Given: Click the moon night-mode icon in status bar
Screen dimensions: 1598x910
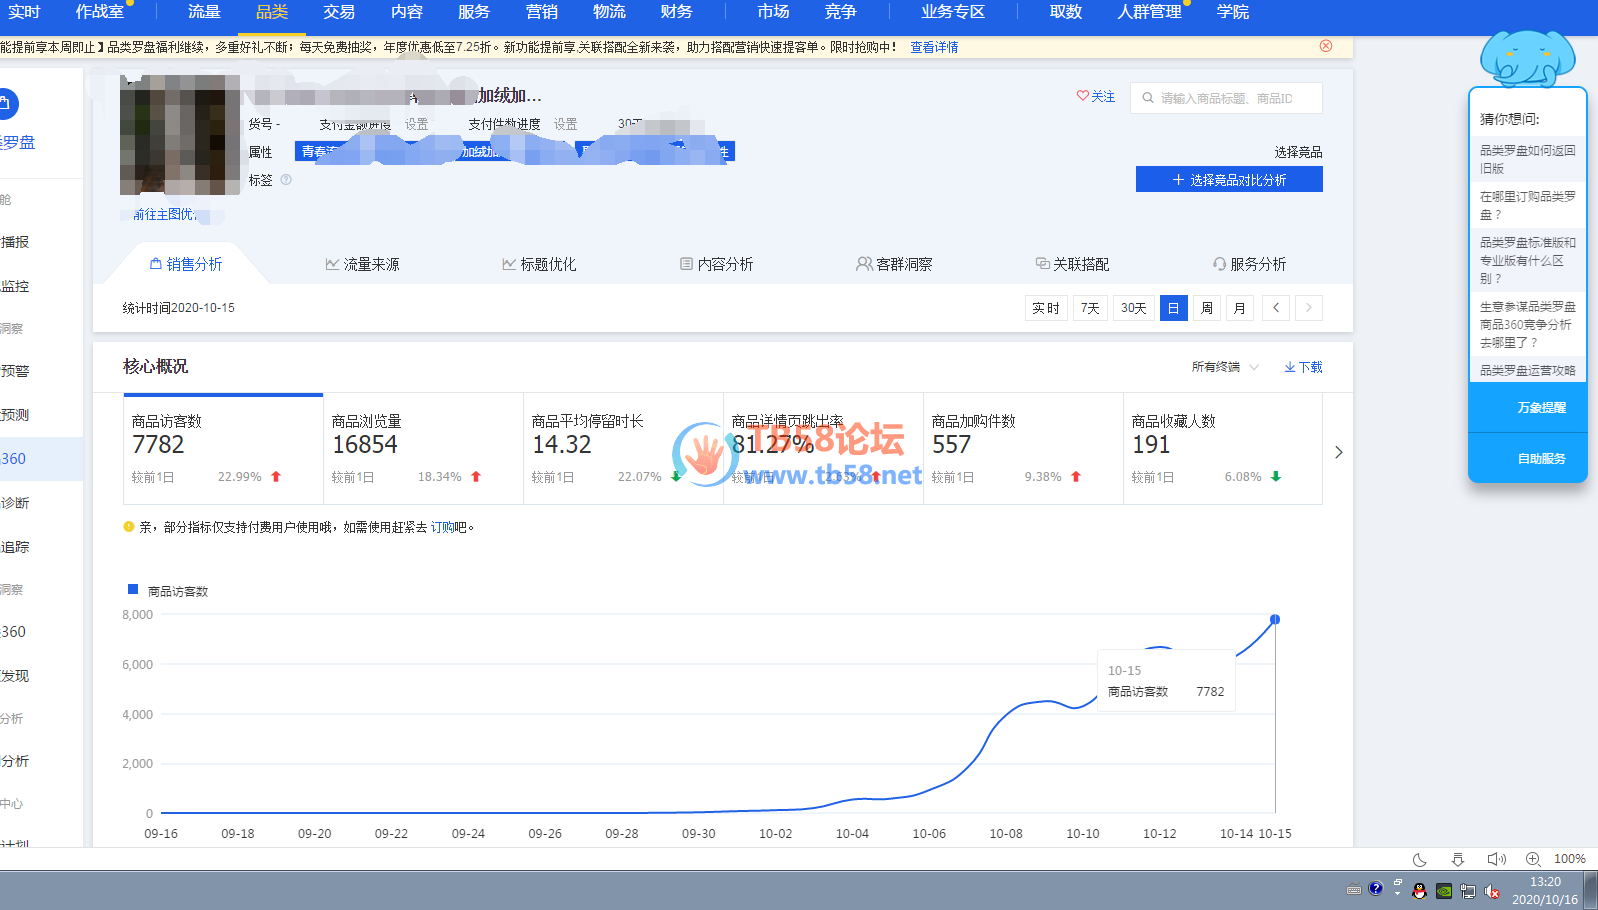Looking at the screenshot, I should pos(1419,859).
